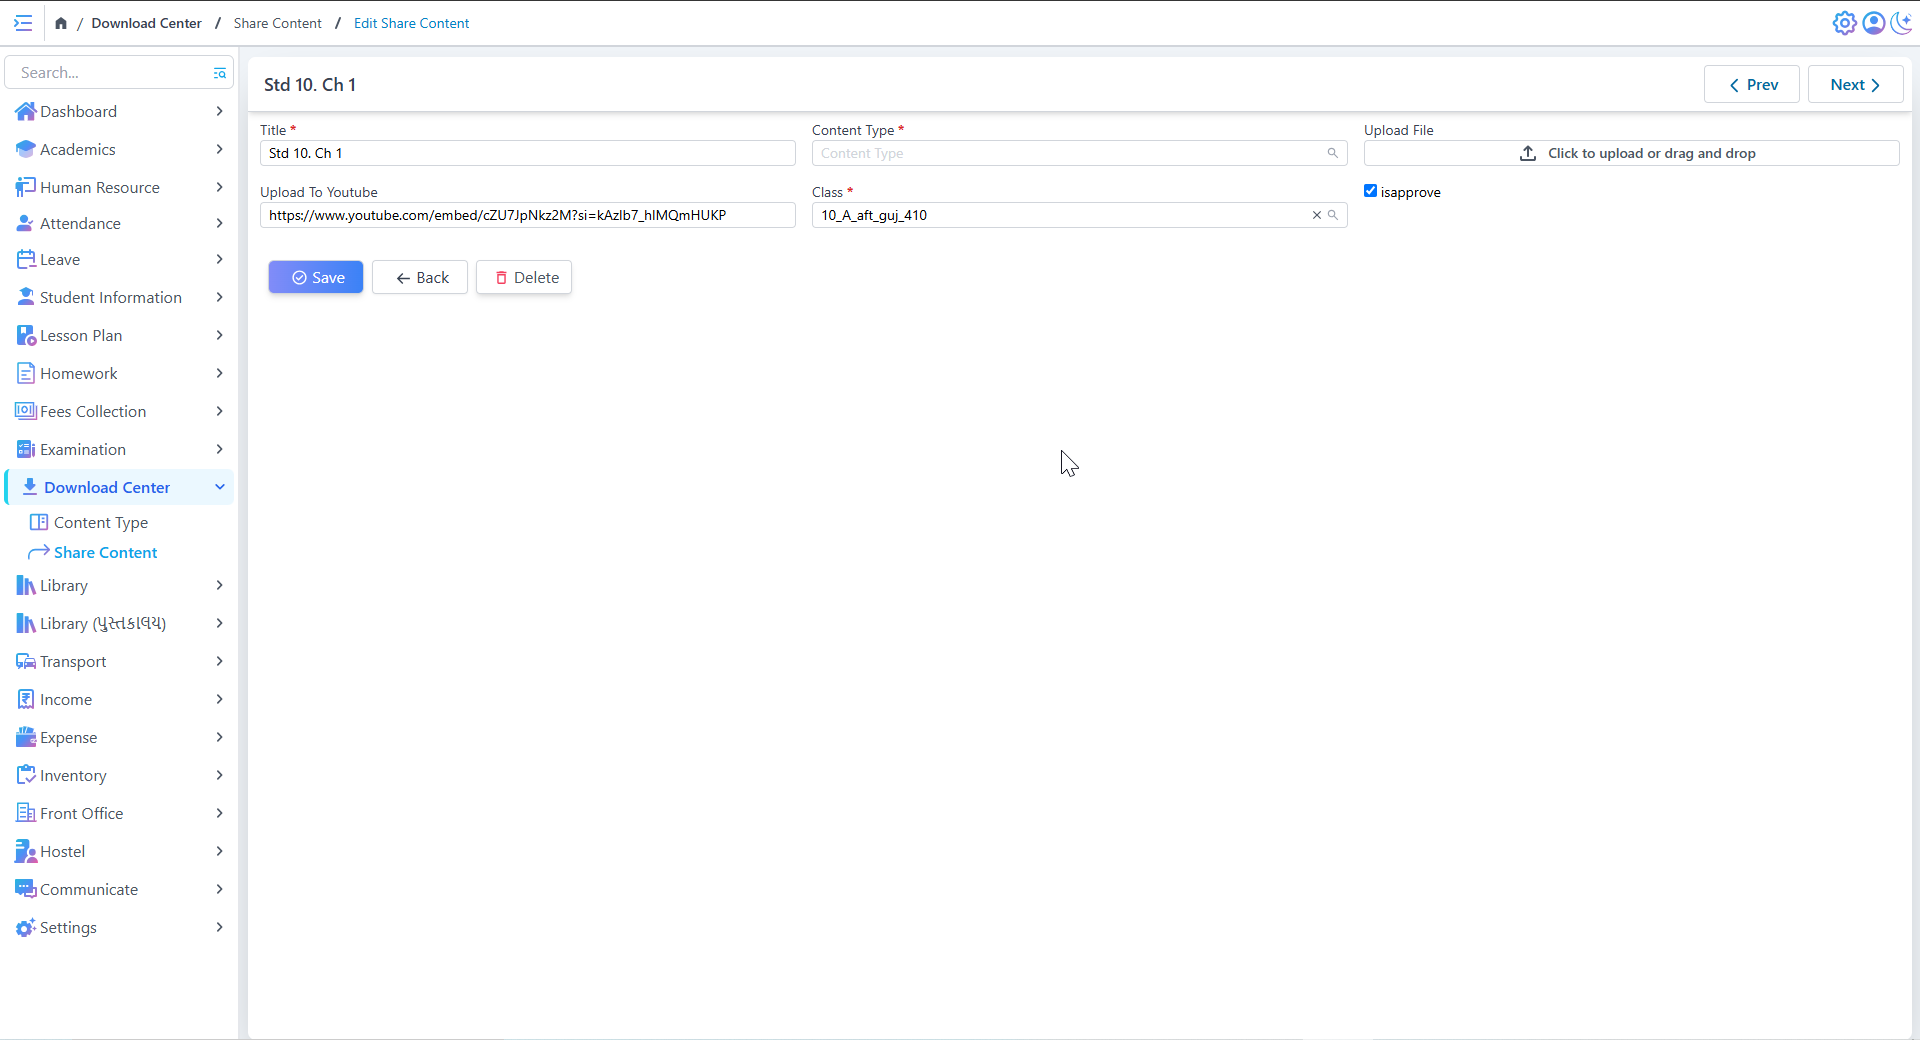Click the Upload To Youtube URL field
The width and height of the screenshot is (1920, 1040).
coord(527,215)
